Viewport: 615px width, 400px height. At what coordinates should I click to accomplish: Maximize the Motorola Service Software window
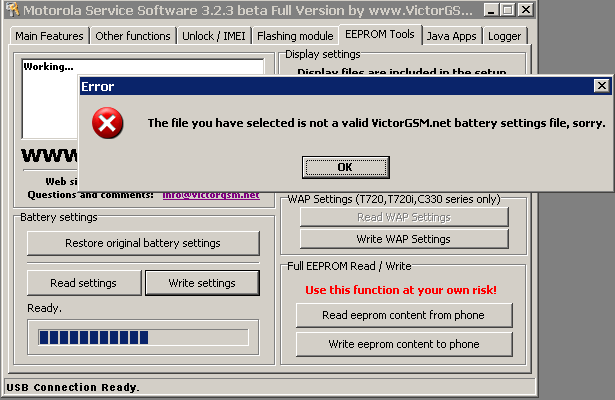(x=508, y=9)
